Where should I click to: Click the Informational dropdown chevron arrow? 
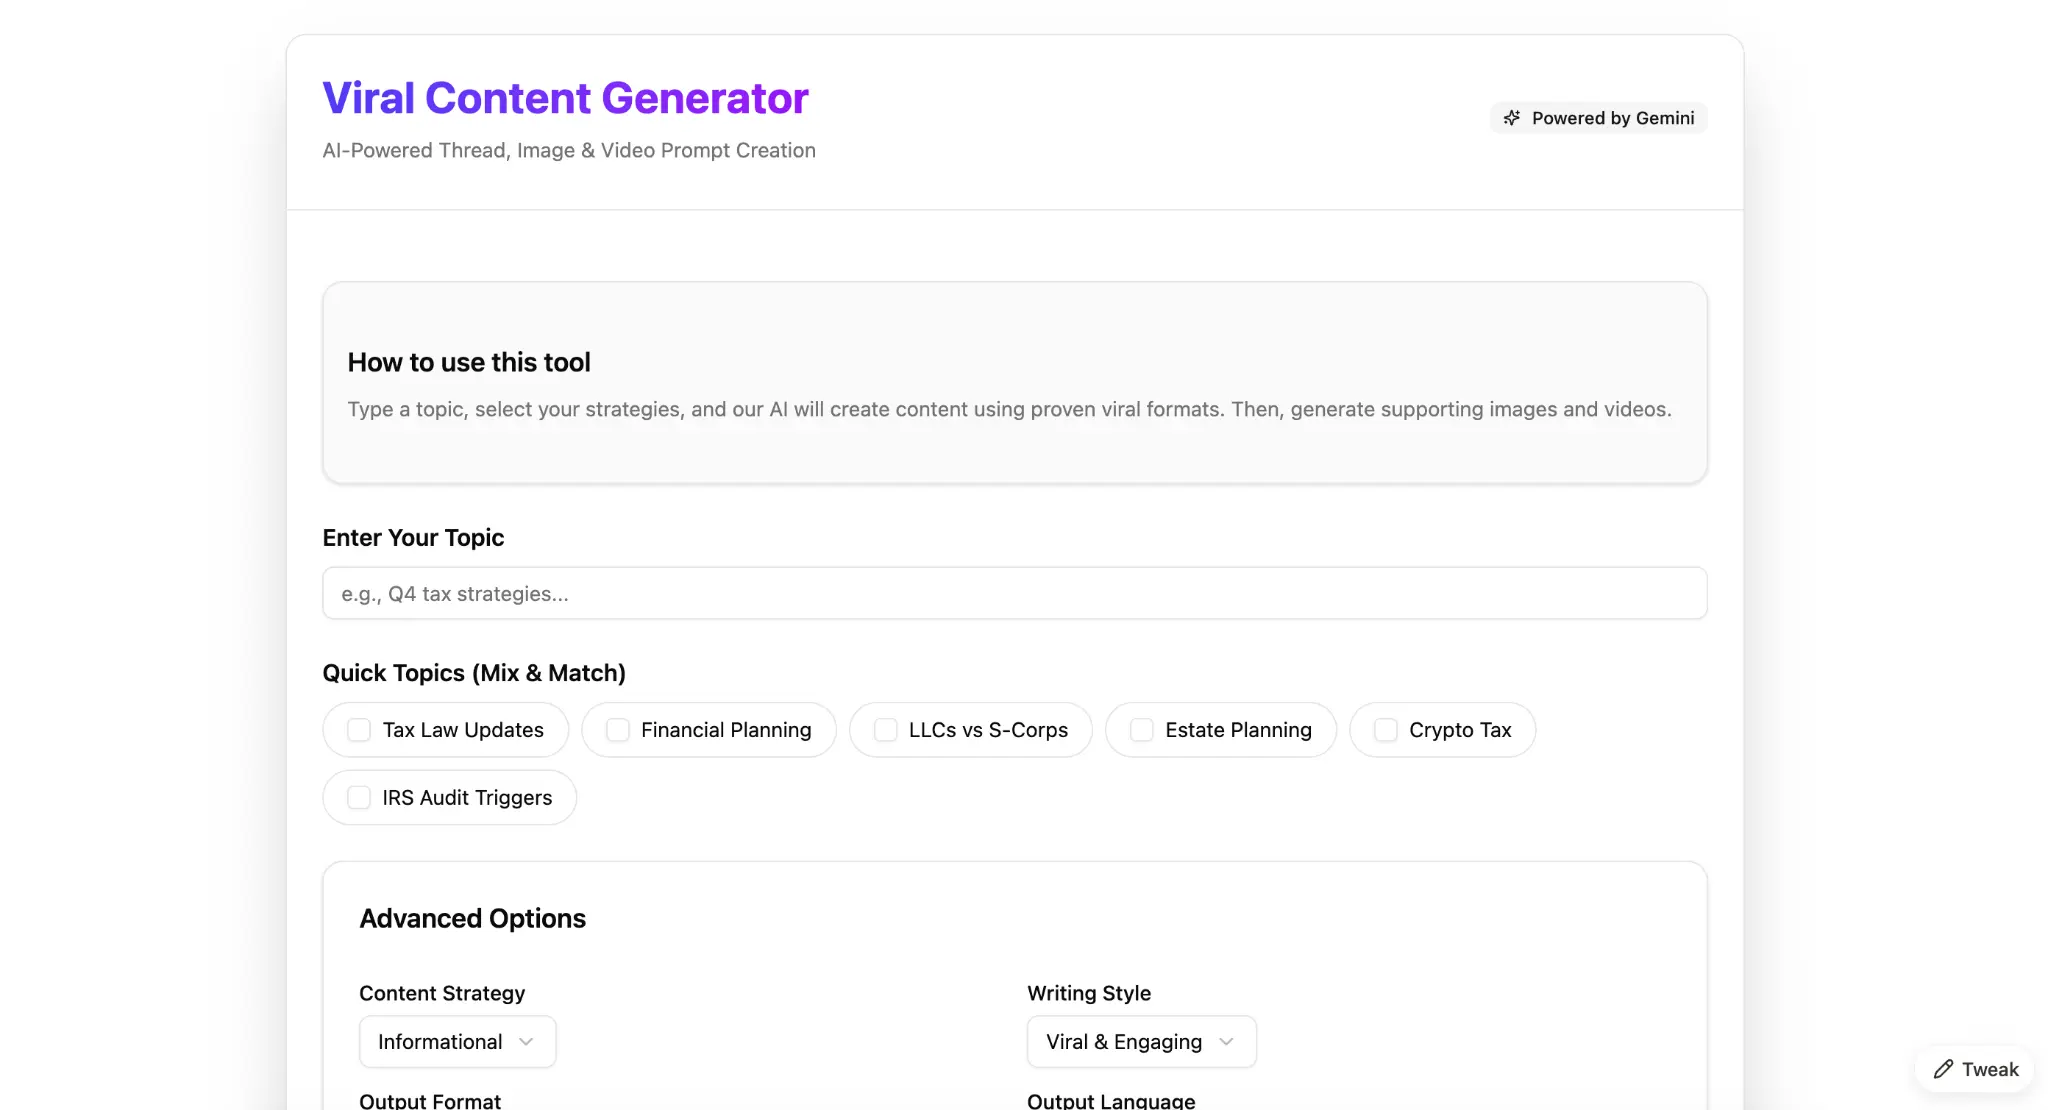tap(526, 1042)
